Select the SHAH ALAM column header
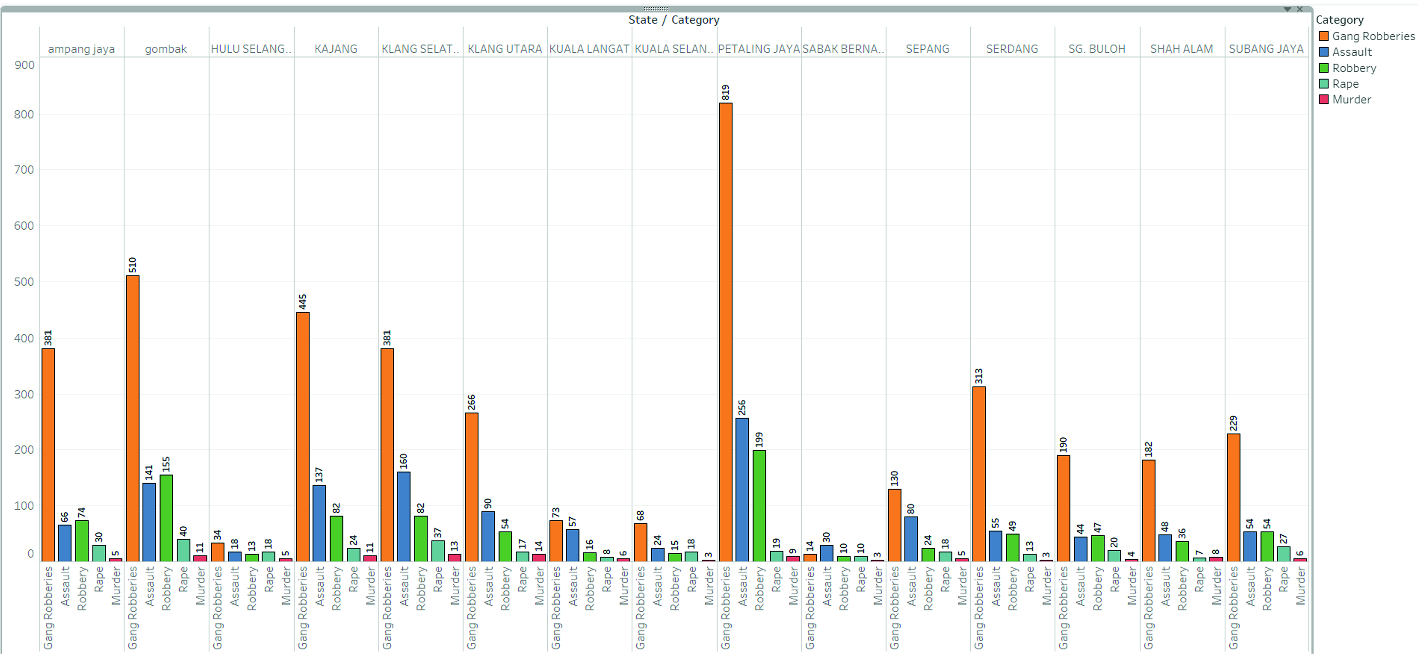Image resolution: width=1421 pixels, height=654 pixels. click(x=1182, y=48)
